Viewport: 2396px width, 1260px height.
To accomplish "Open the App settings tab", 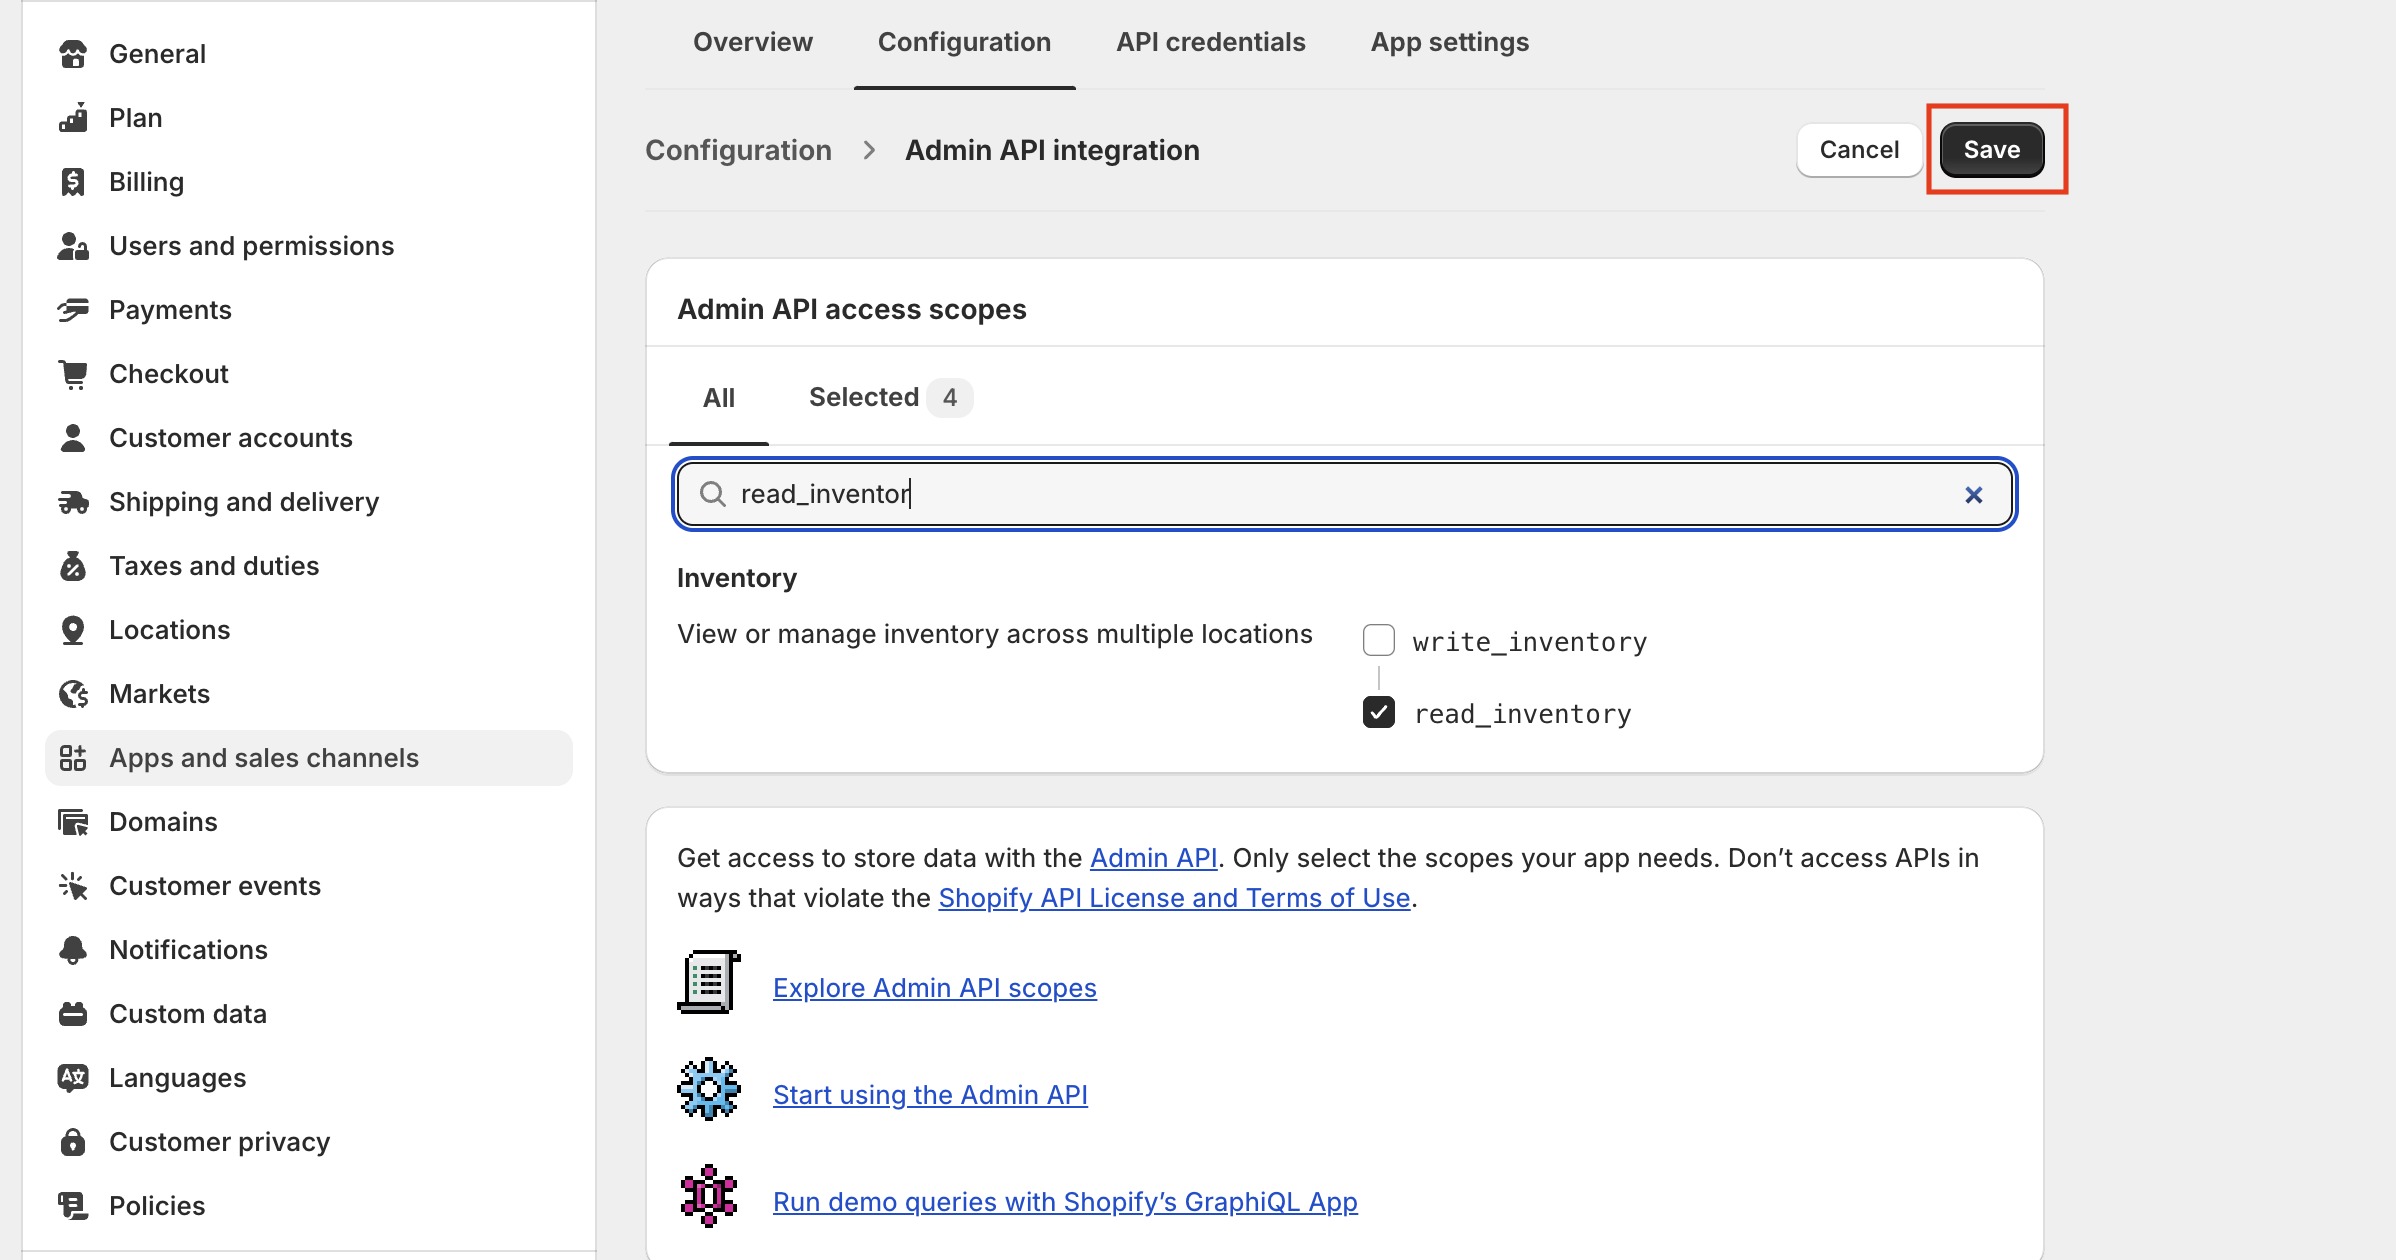I will (x=1449, y=42).
